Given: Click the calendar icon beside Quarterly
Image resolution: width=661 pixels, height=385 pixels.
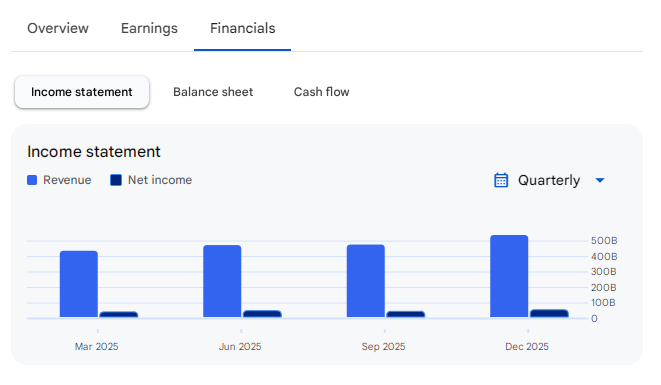Looking at the screenshot, I should click(501, 180).
